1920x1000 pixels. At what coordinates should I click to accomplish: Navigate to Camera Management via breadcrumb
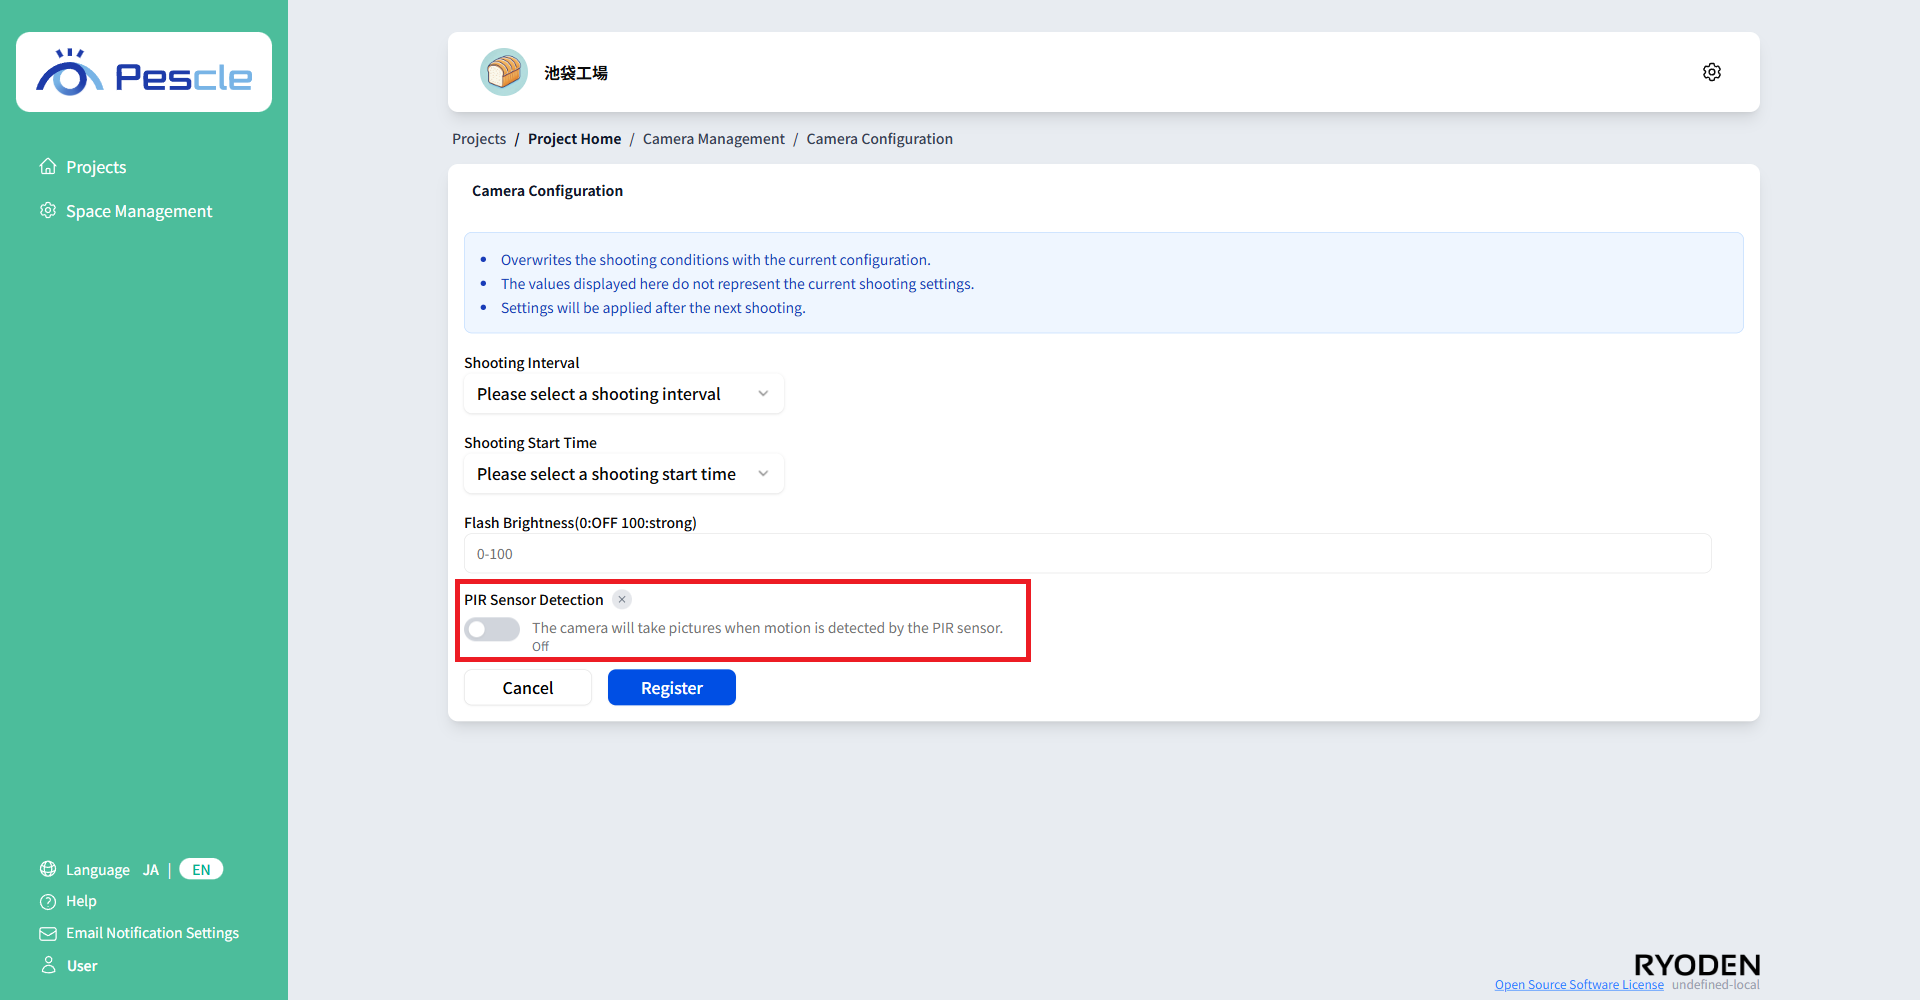coord(713,139)
